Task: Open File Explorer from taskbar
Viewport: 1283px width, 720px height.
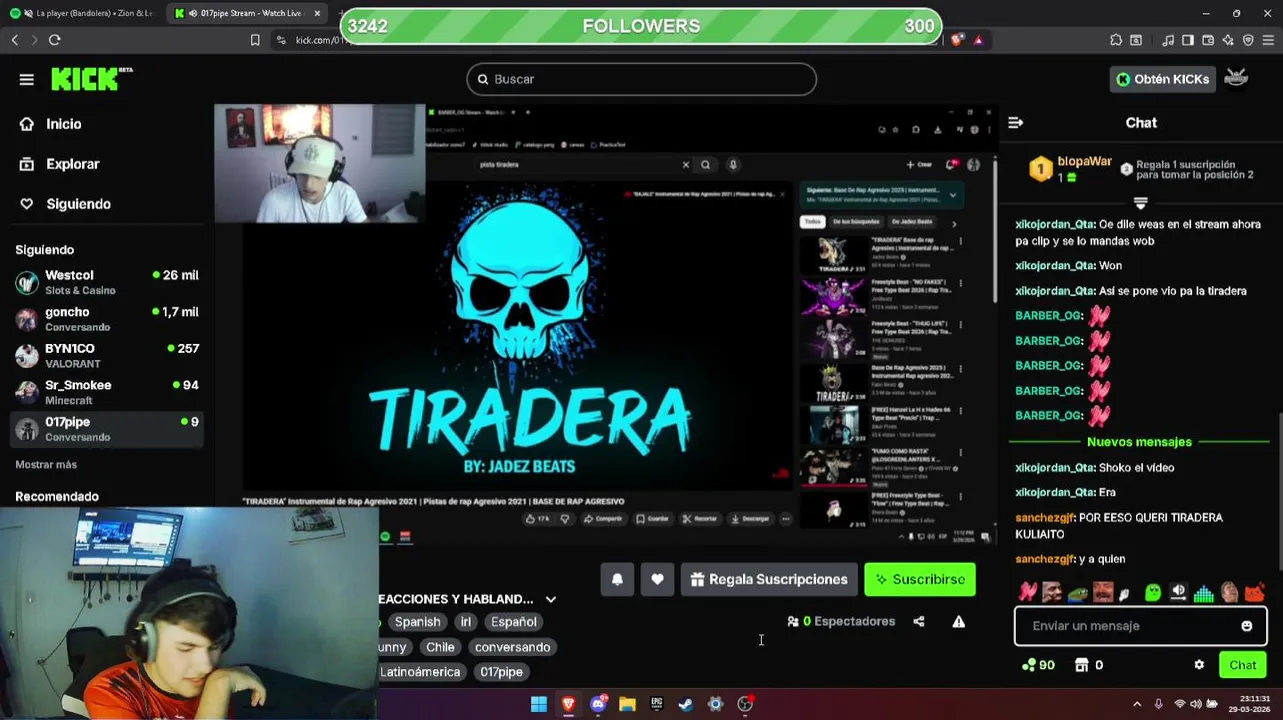Action: click(627, 704)
